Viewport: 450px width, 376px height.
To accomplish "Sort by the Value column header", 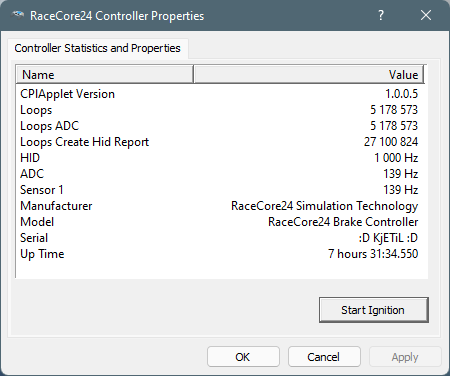I will click(308, 74).
